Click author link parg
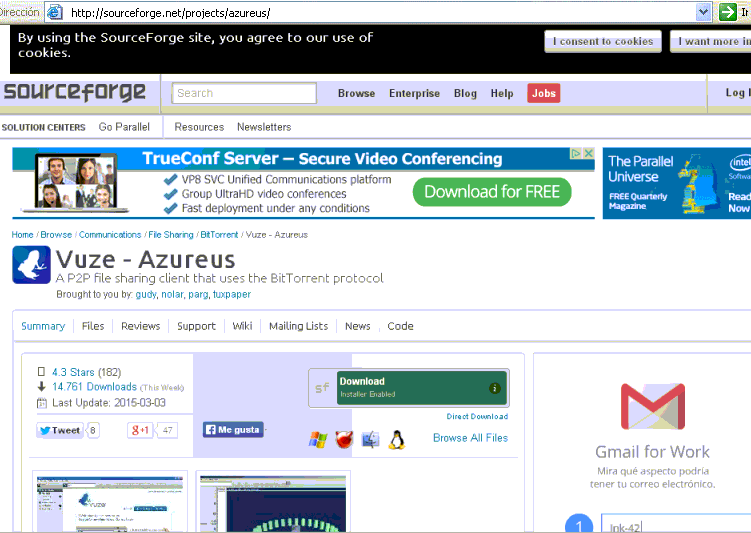Viewport: 751px width, 533px height. click(198, 294)
